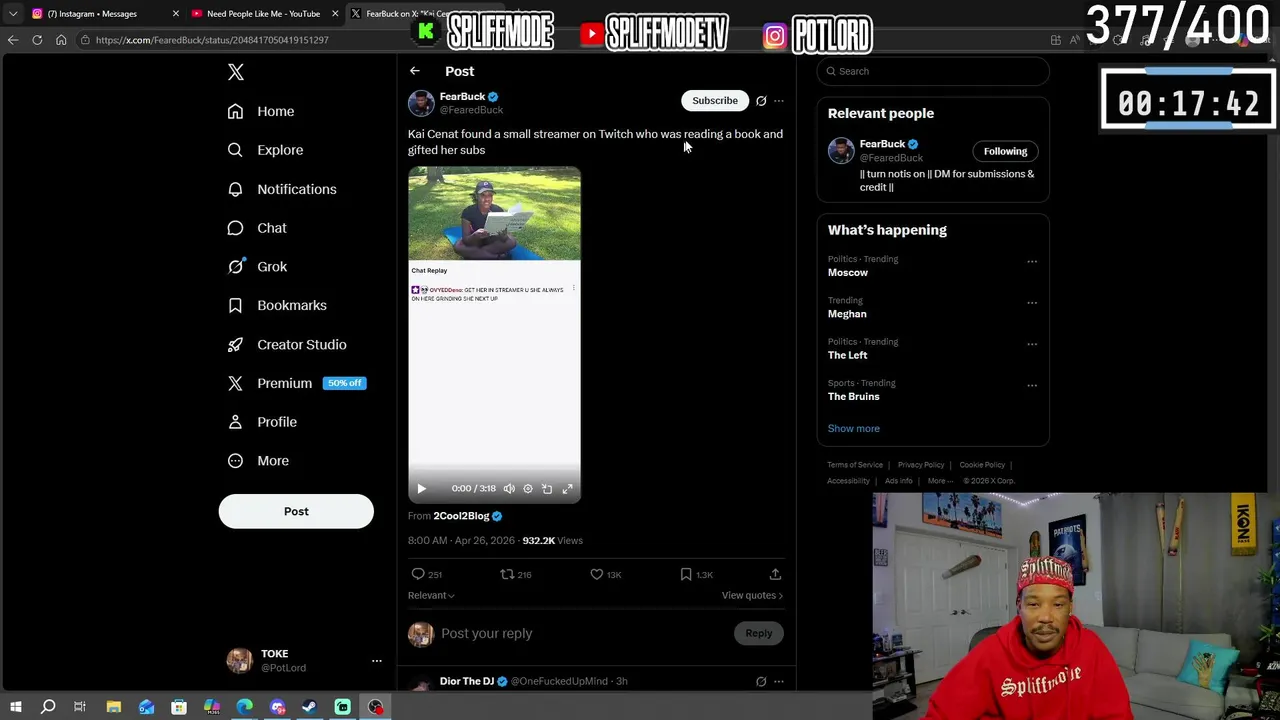This screenshot has width=1280, height=720.
Task: Open 2Cool2Blog source profile link
Action: coord(461,516)
